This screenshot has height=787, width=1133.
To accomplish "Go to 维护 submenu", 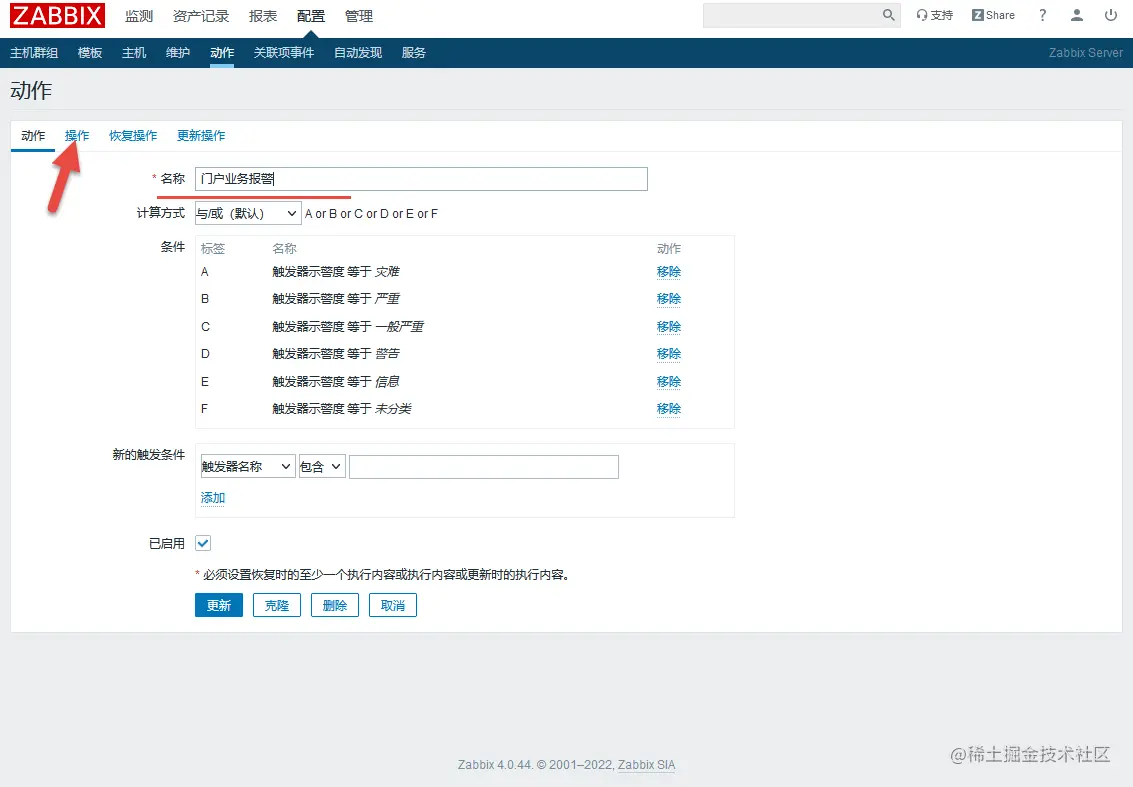I will point(178,53).
